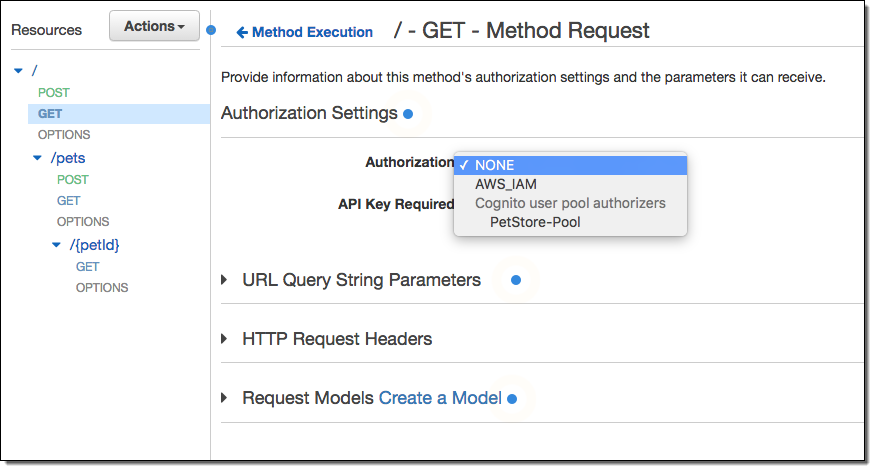Open the Create a Model link
875x471 pixels.
point(440,398)
